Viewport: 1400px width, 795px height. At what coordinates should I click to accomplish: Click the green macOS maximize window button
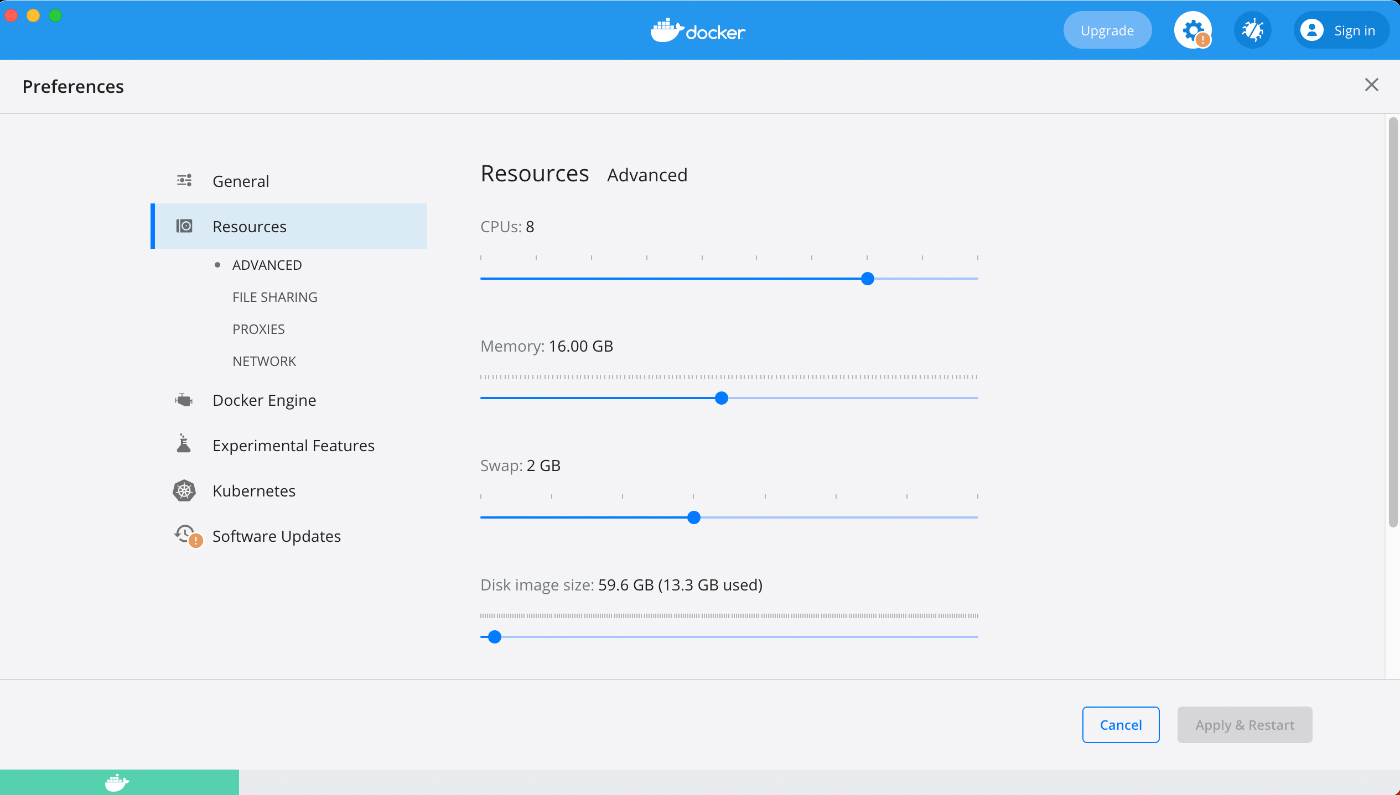56,15
